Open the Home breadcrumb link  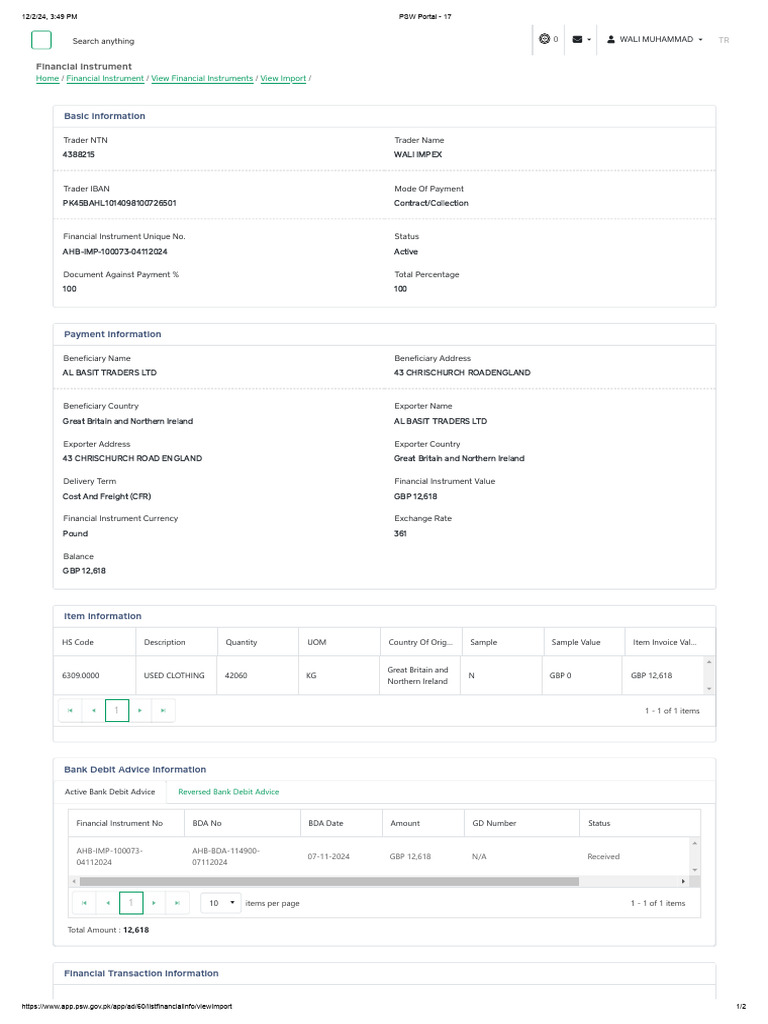point(47,78)
